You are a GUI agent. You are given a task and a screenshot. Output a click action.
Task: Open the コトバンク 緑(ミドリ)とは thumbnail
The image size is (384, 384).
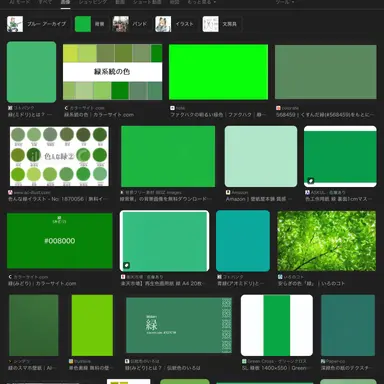[31, 72]
